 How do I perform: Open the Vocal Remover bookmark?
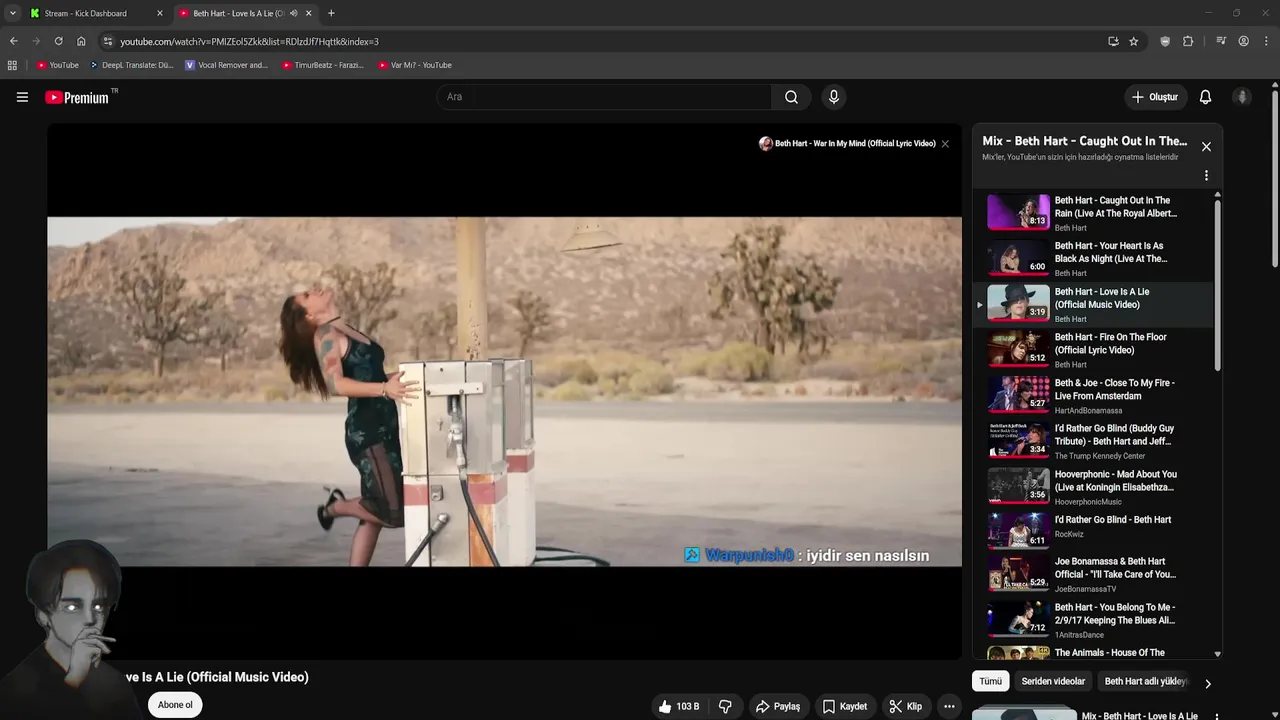click(x=227, y=65)
